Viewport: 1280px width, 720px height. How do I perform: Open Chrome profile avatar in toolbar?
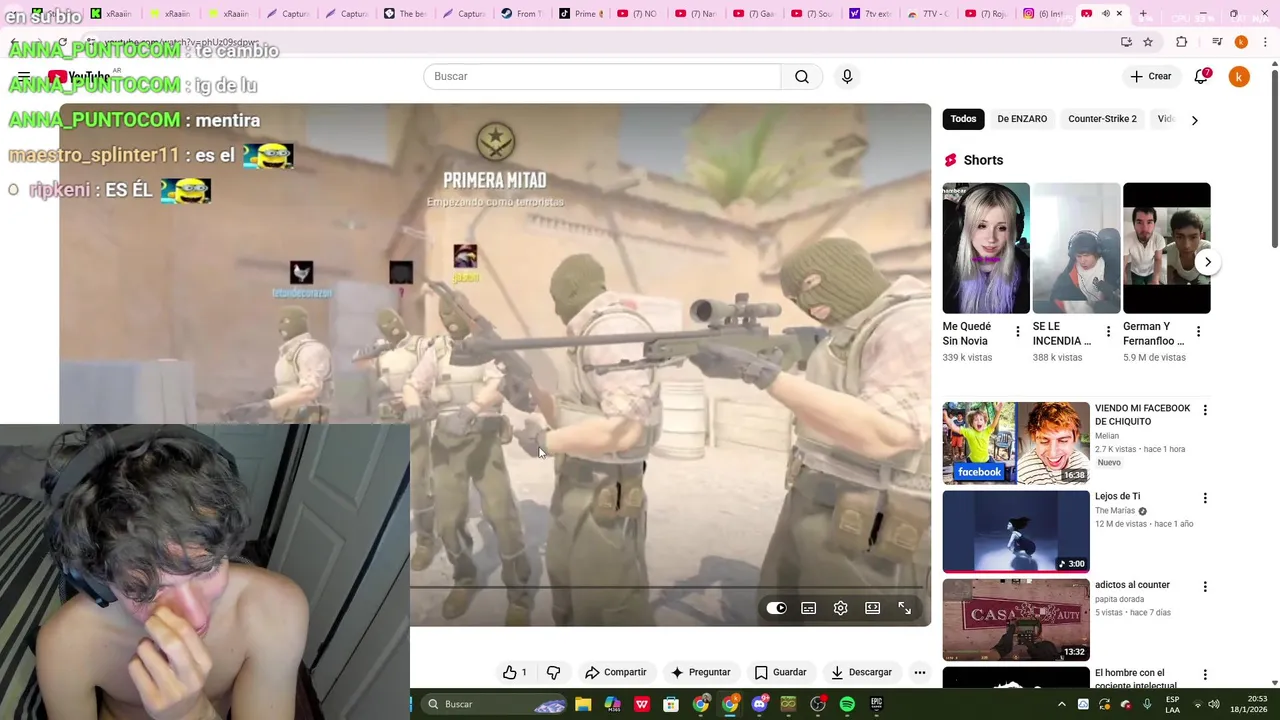[x=1241, y=42]
